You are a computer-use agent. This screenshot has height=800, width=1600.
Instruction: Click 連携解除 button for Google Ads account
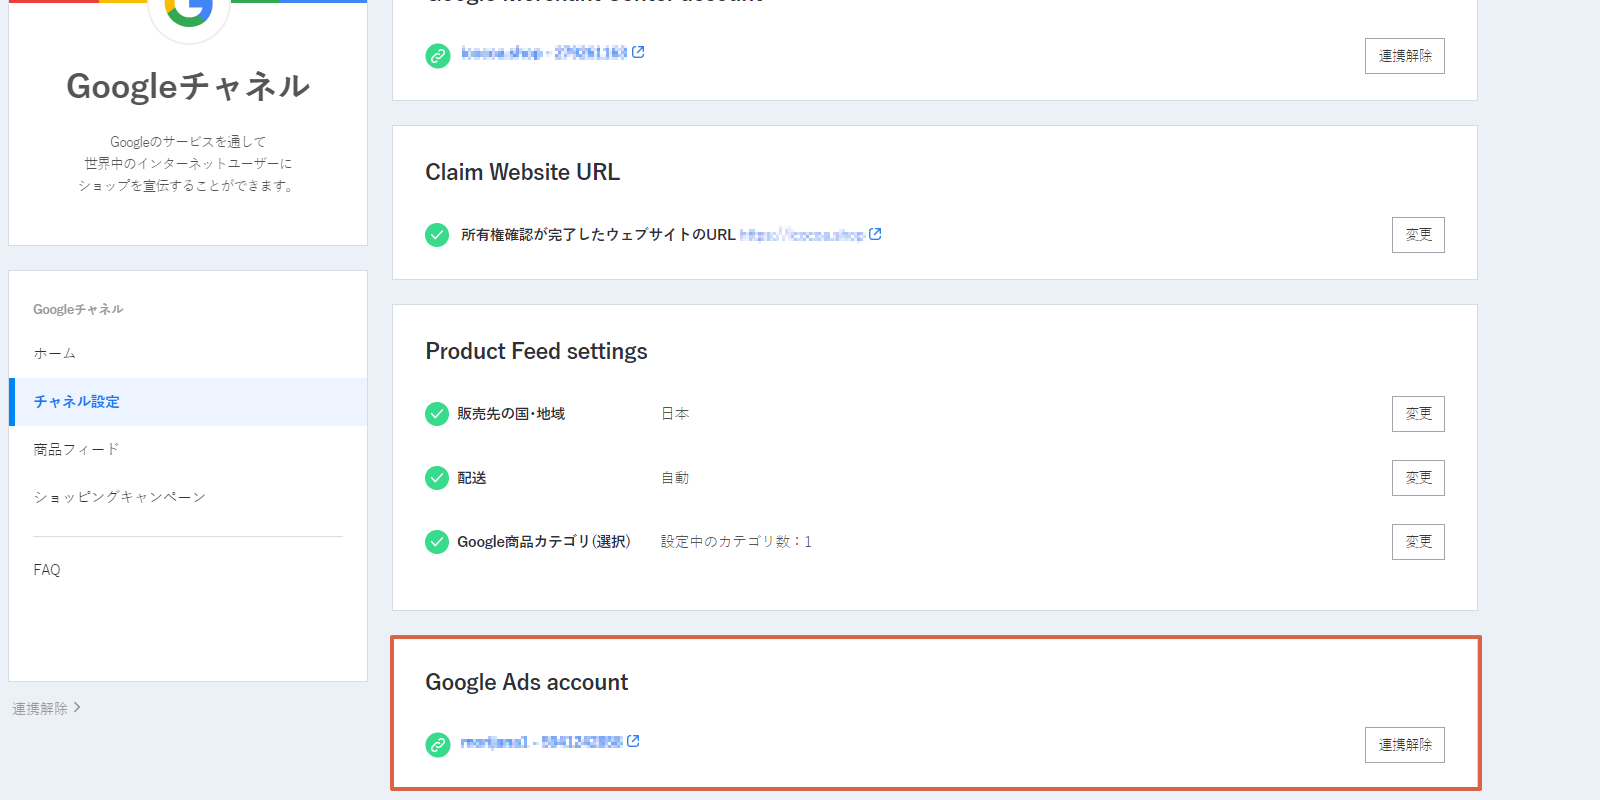tap(1405, 745)
